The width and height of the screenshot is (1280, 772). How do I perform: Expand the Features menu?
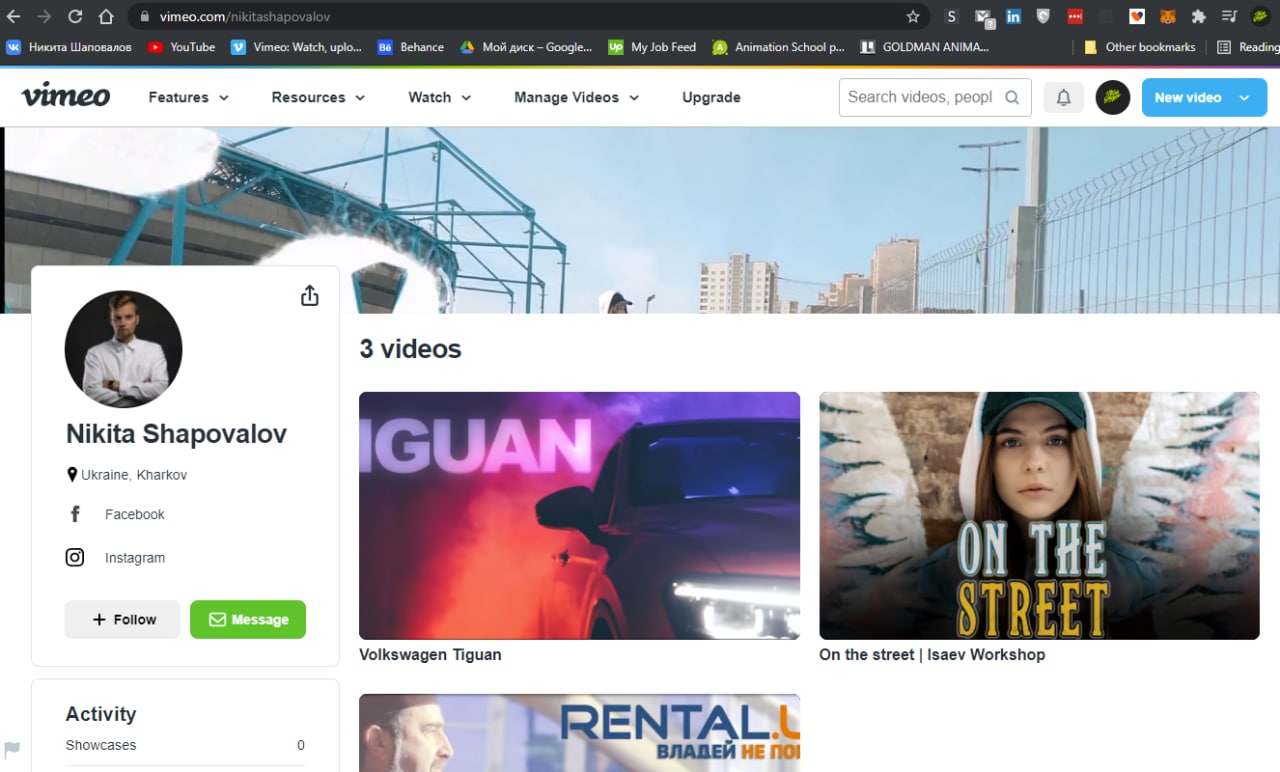click(x=189, y=97)
